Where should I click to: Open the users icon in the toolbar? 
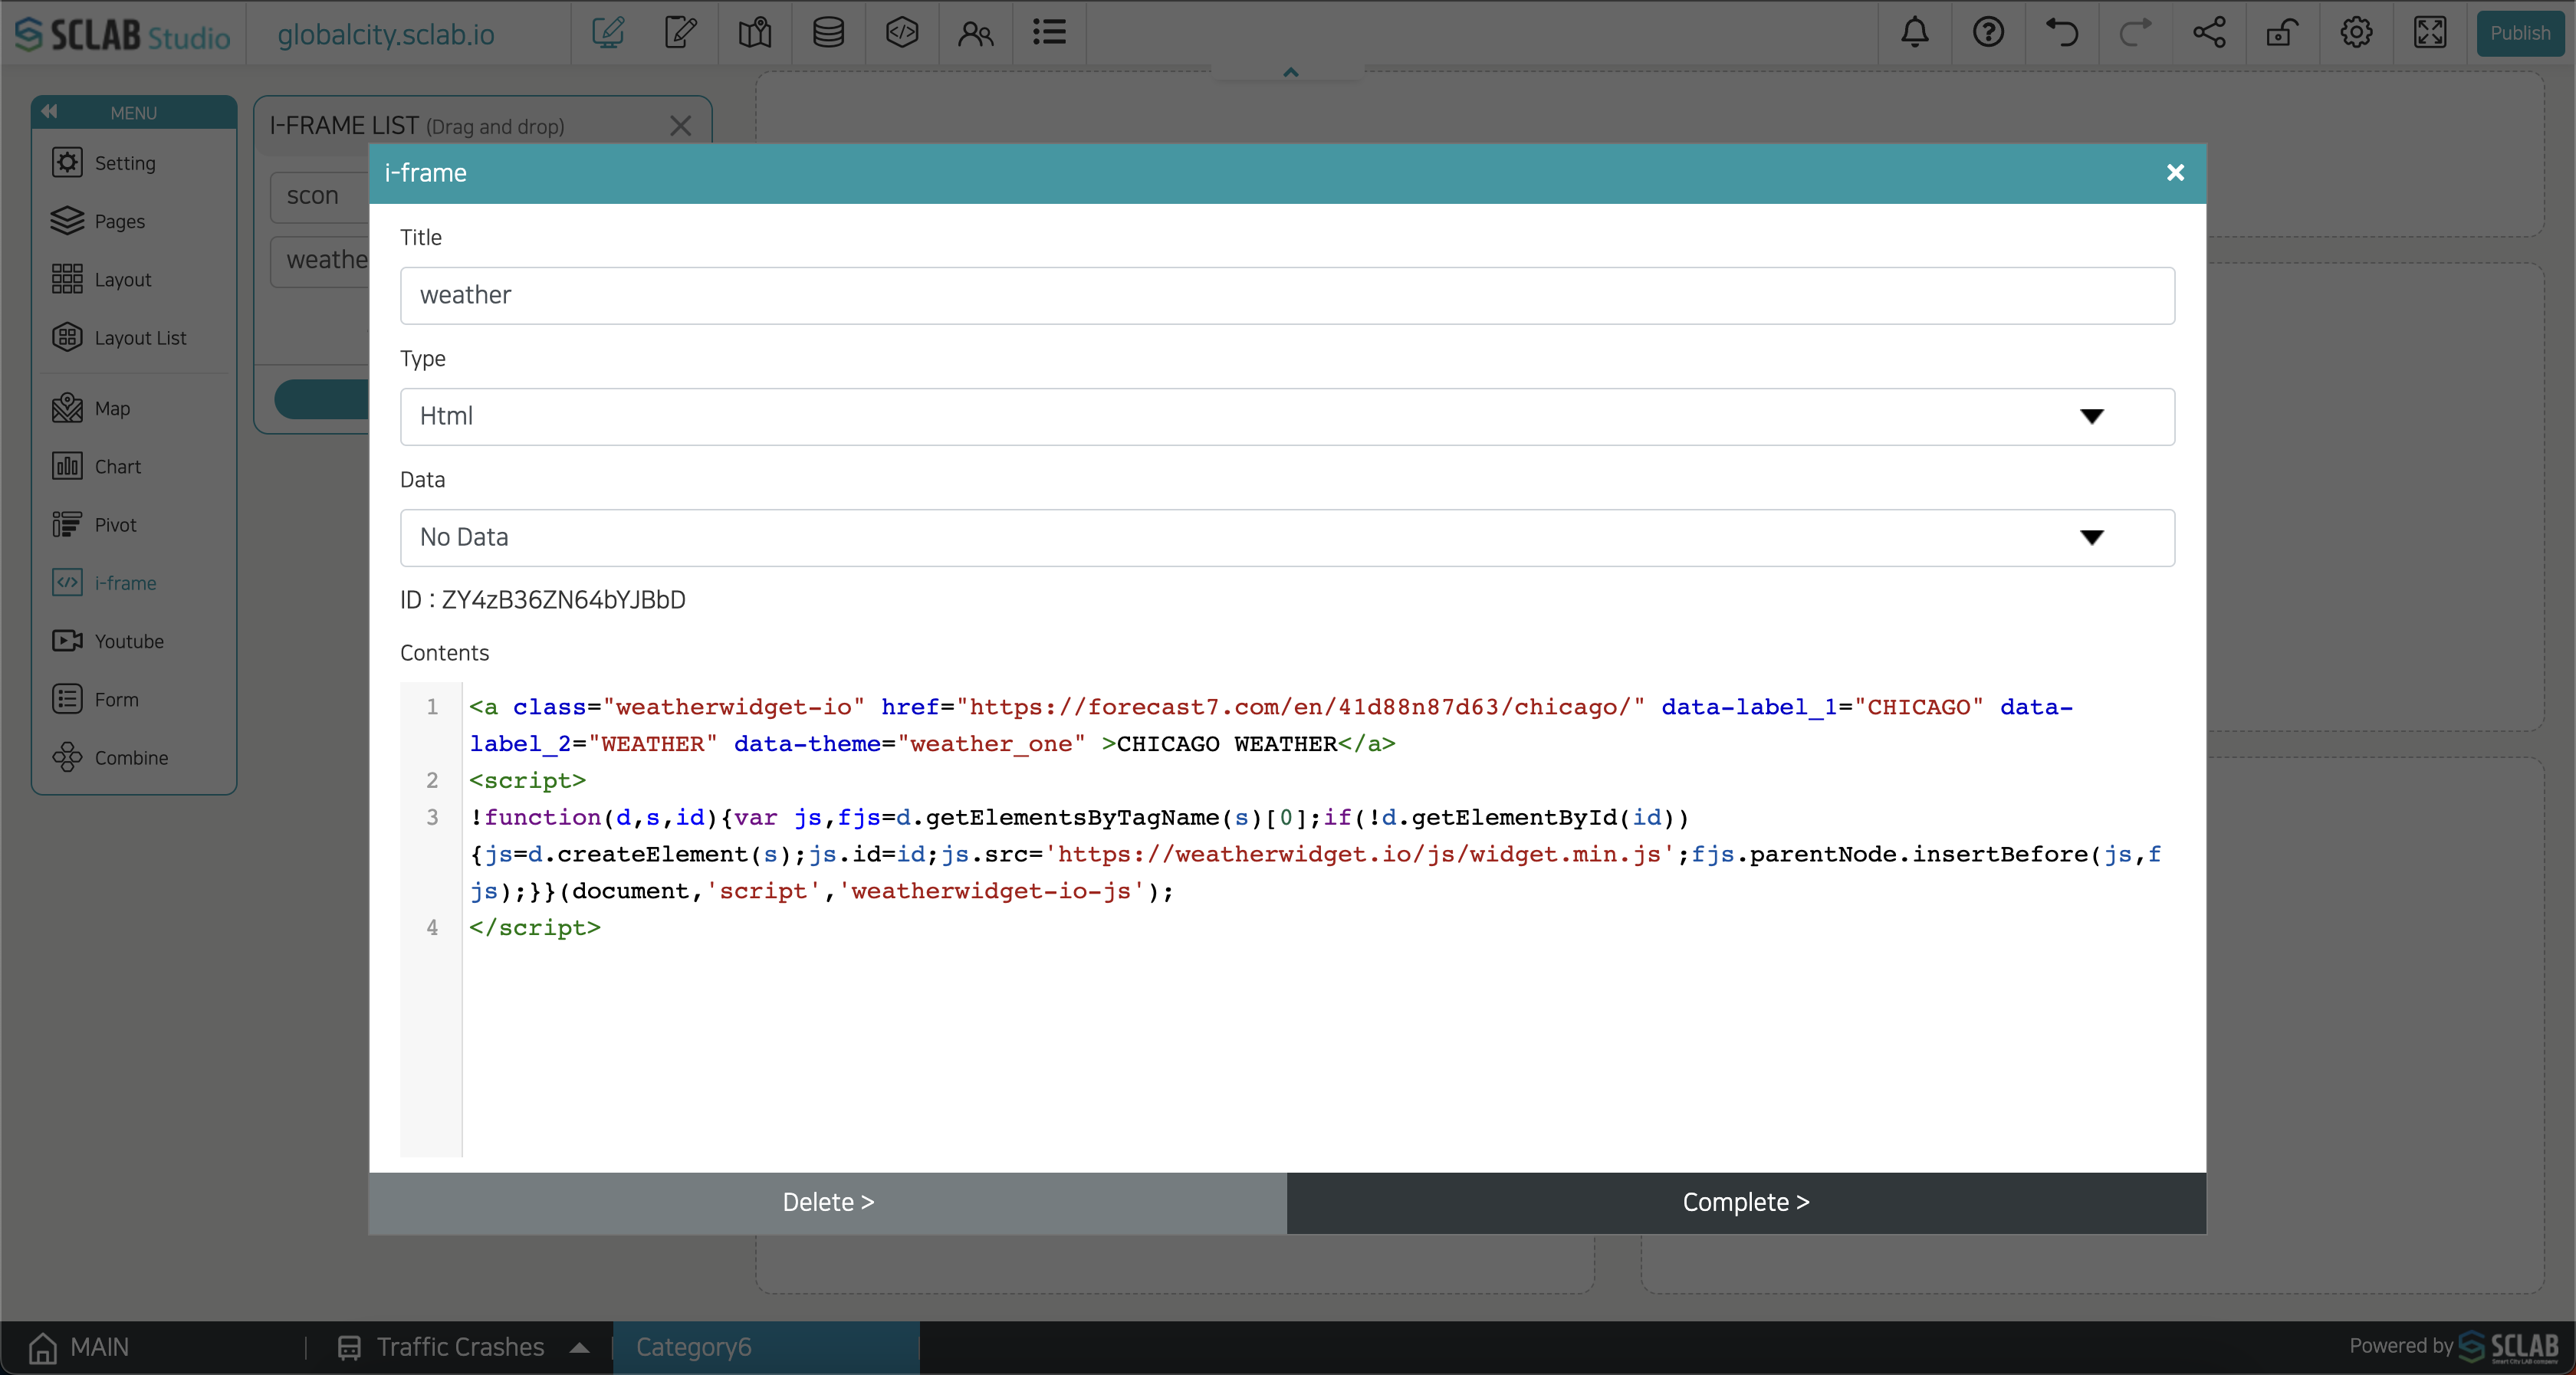(x=976, y=33)
